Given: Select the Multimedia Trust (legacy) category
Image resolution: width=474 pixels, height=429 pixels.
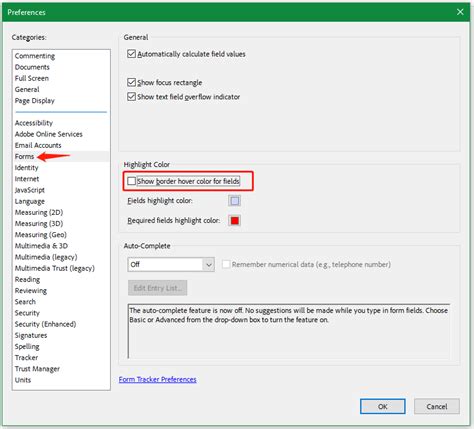Looking at the screenshot, I should click(55, 268).
